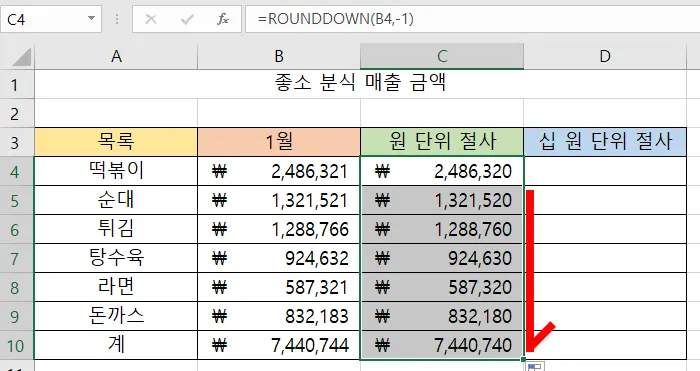Click cell with value 587,321

tap(279, 288)
